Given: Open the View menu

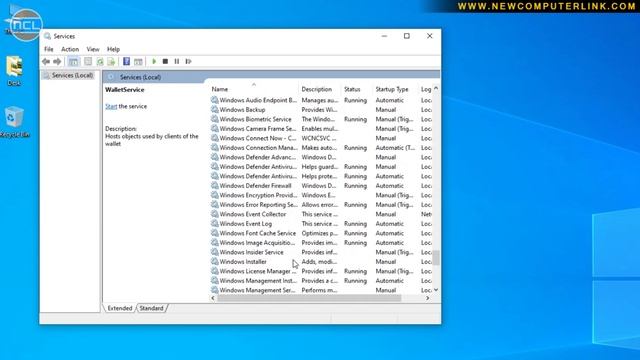Looking at the screenshot, I should pos(93,49).
